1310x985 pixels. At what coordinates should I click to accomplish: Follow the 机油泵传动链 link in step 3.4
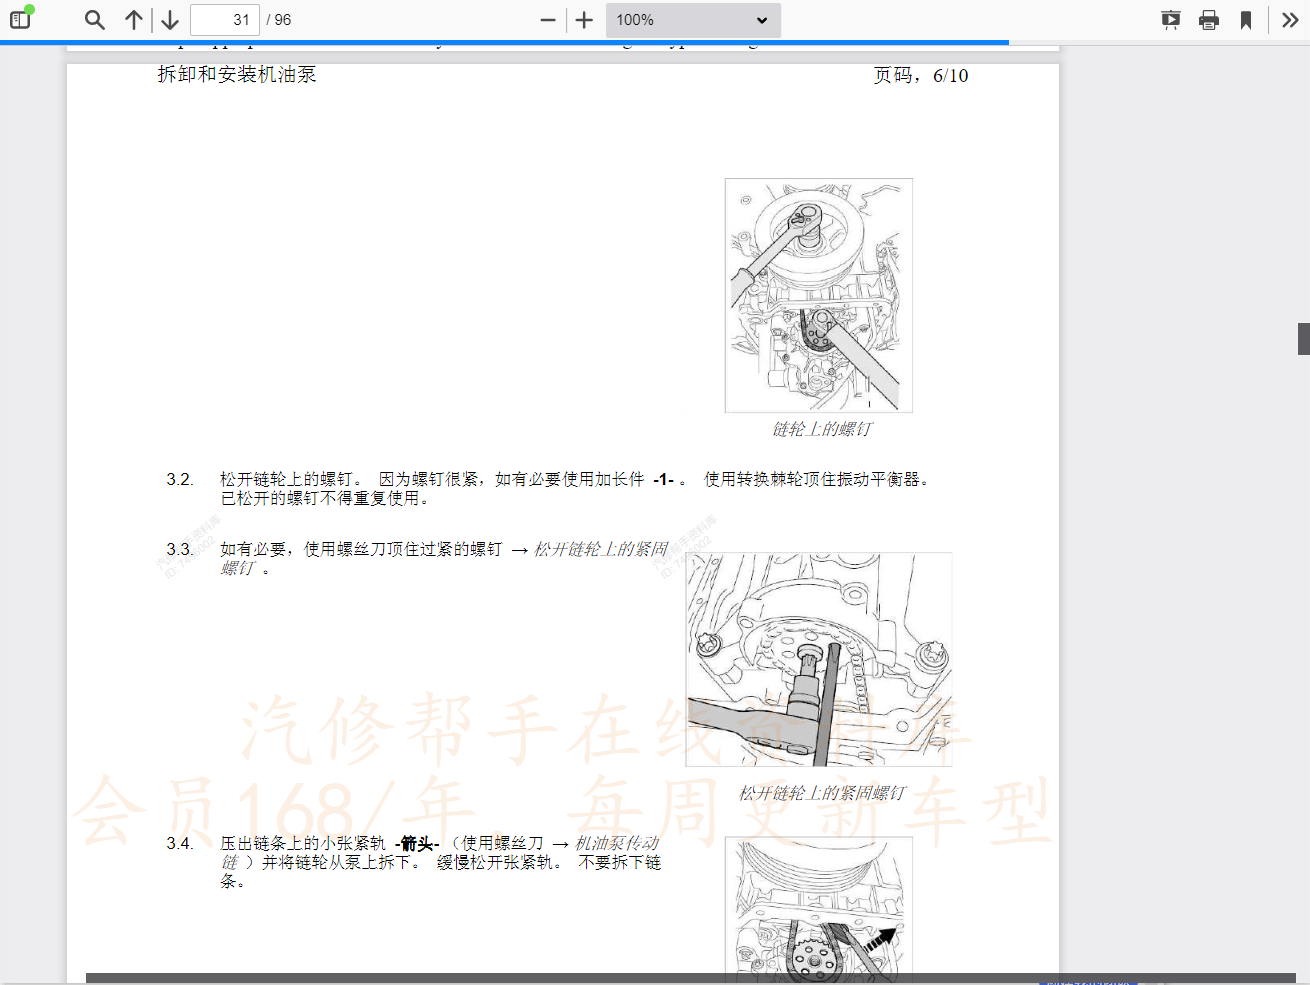point(616,843)
